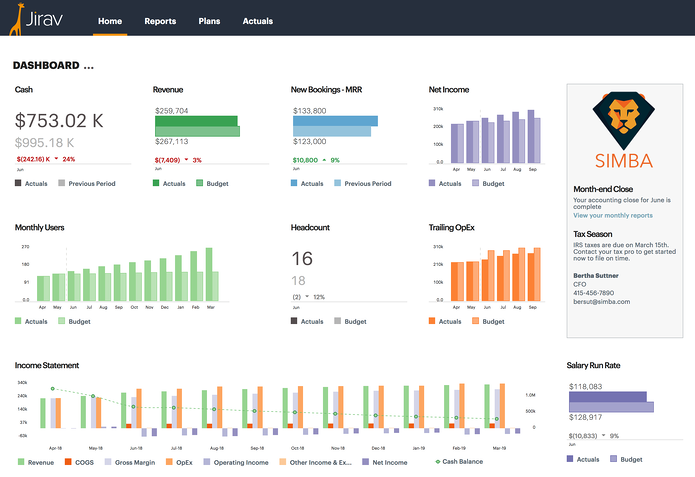Toggle the COGS legend item
Image resolution: width=695 pixels, height=477 pixels.
coord(79,462)
